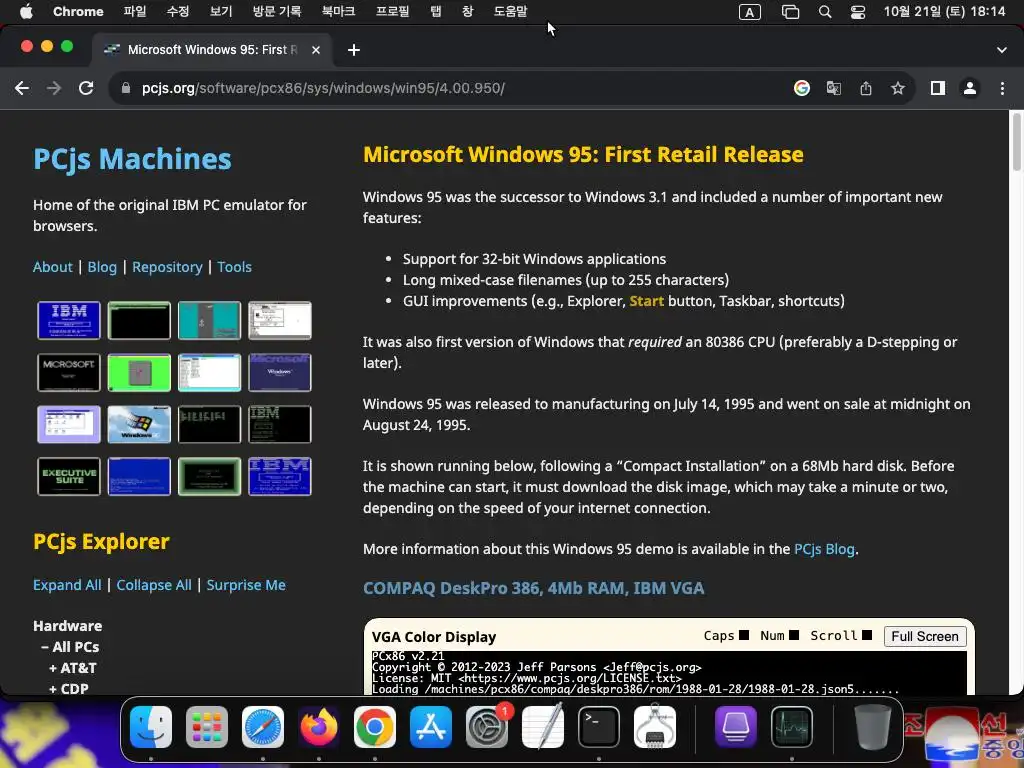Open the 북마크 menu

(x=338, y=11)
